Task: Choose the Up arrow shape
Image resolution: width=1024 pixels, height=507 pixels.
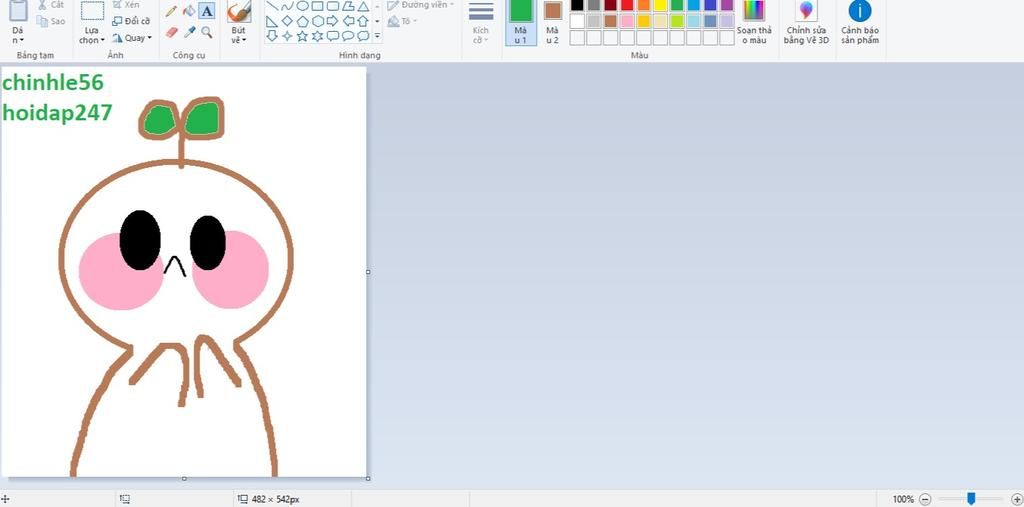Action: click(363, 21)
